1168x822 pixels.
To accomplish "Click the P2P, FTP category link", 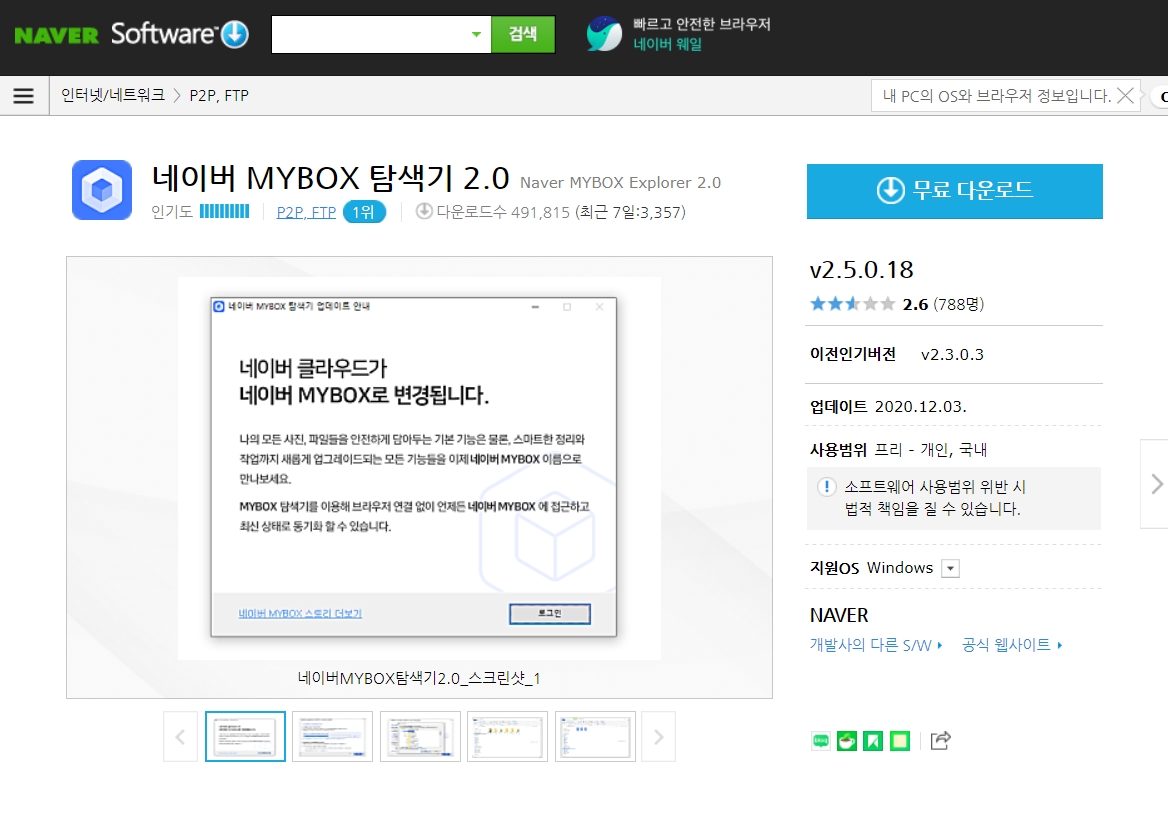I will pyautogui.click(x=306, y=212).
